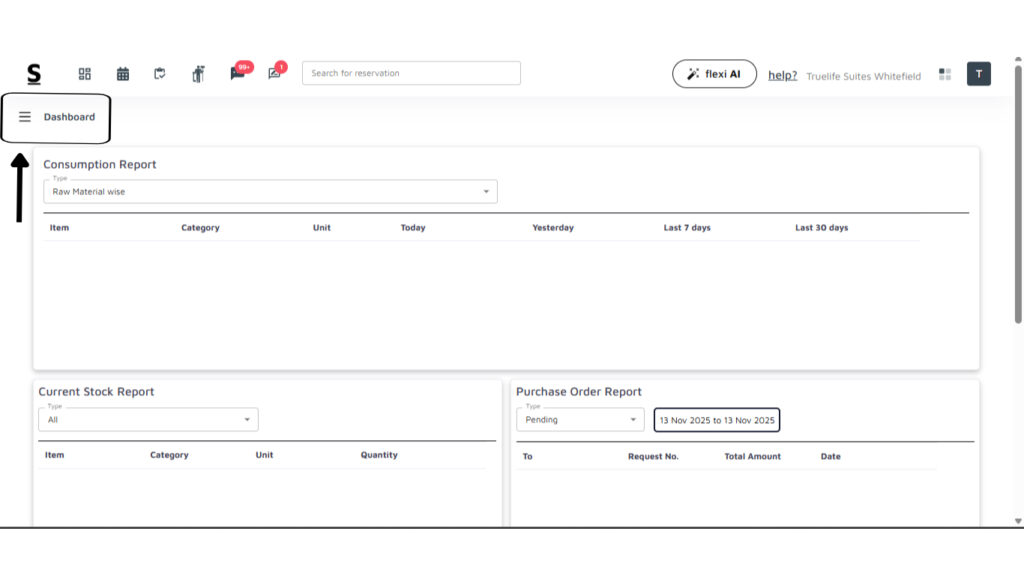Open chat messages with 99+ badge

238,73
